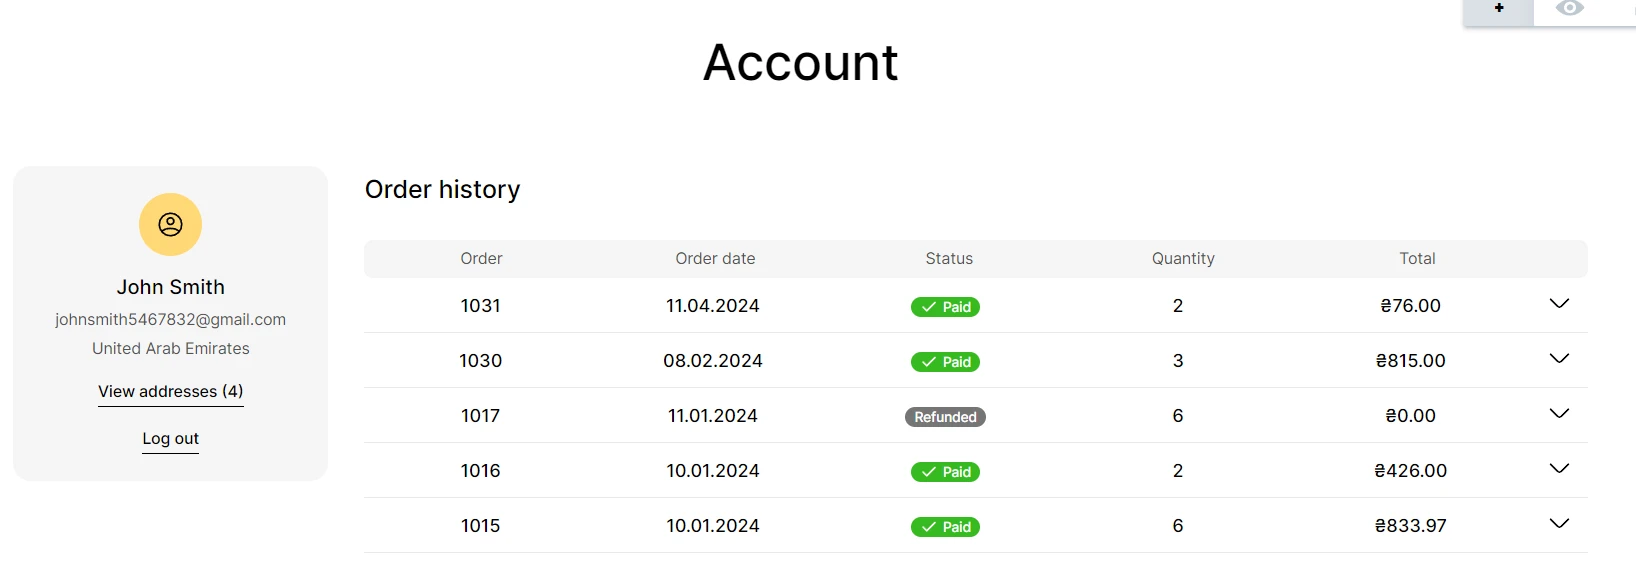Click quantity 2 in order 1016 row

click(x=1178, y=471)
